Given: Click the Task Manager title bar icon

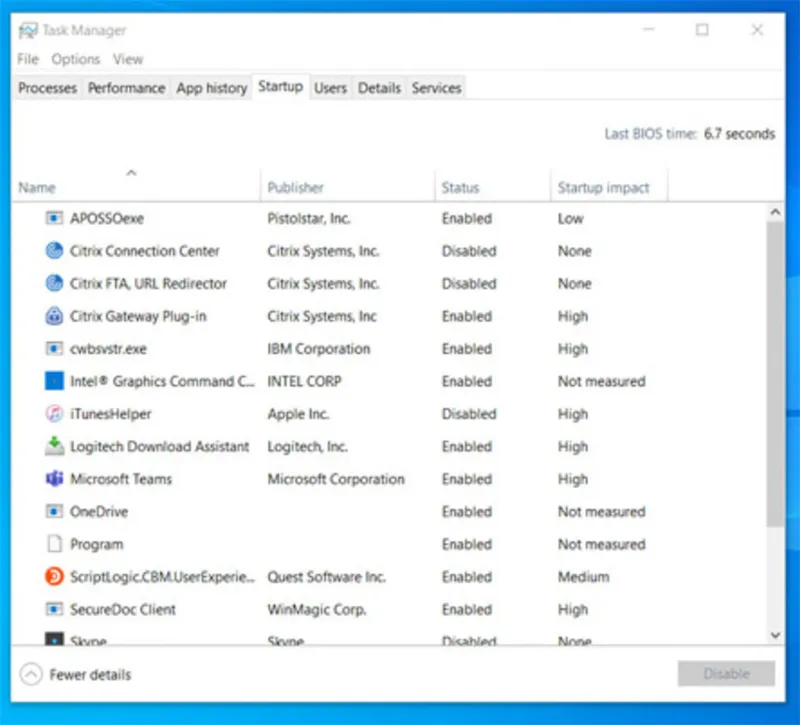Looking at the screenshot, I should tap(28, 31).
